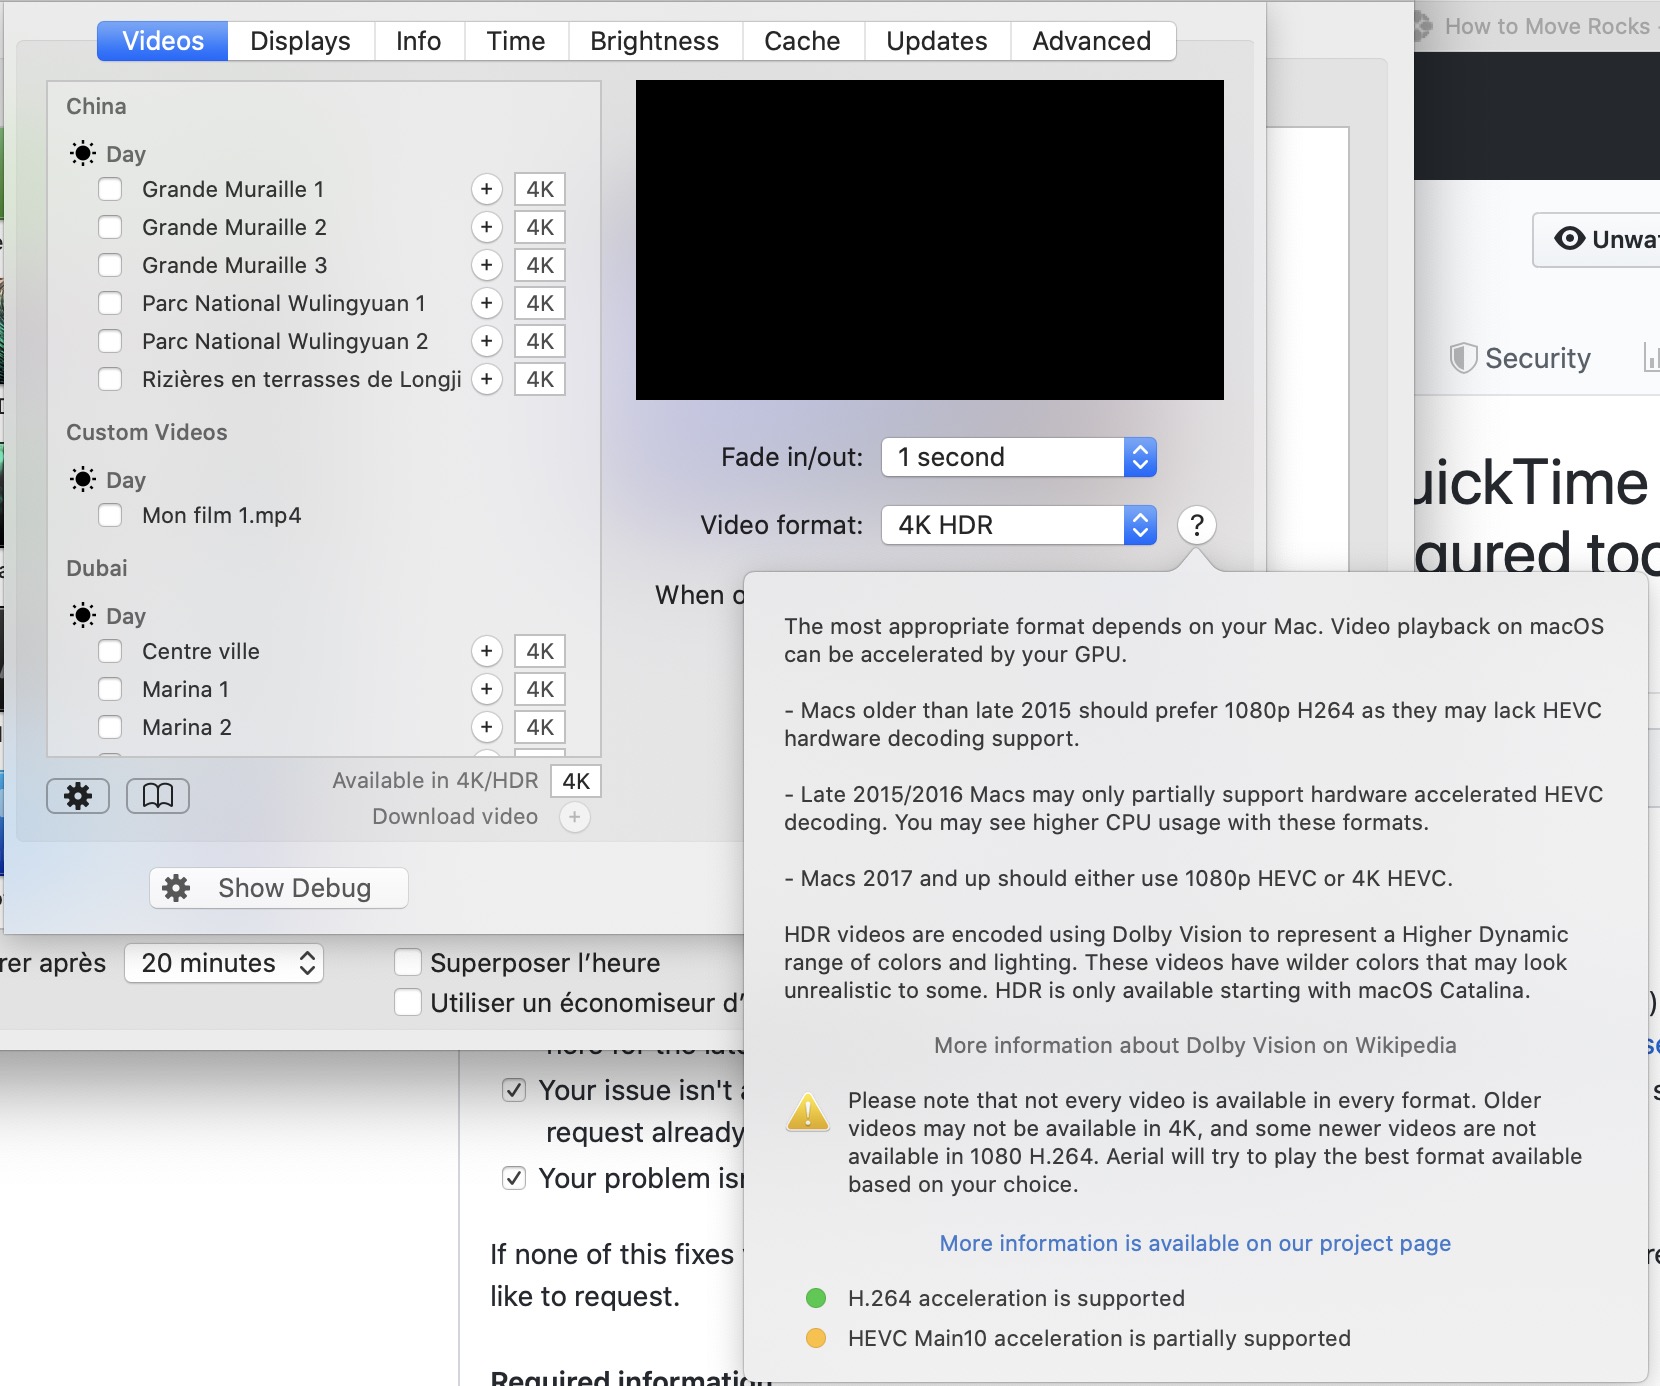Open the gear settings menu below video list
The image size is (1660, 1386).
pyautogui.click(x=78, y=796)
